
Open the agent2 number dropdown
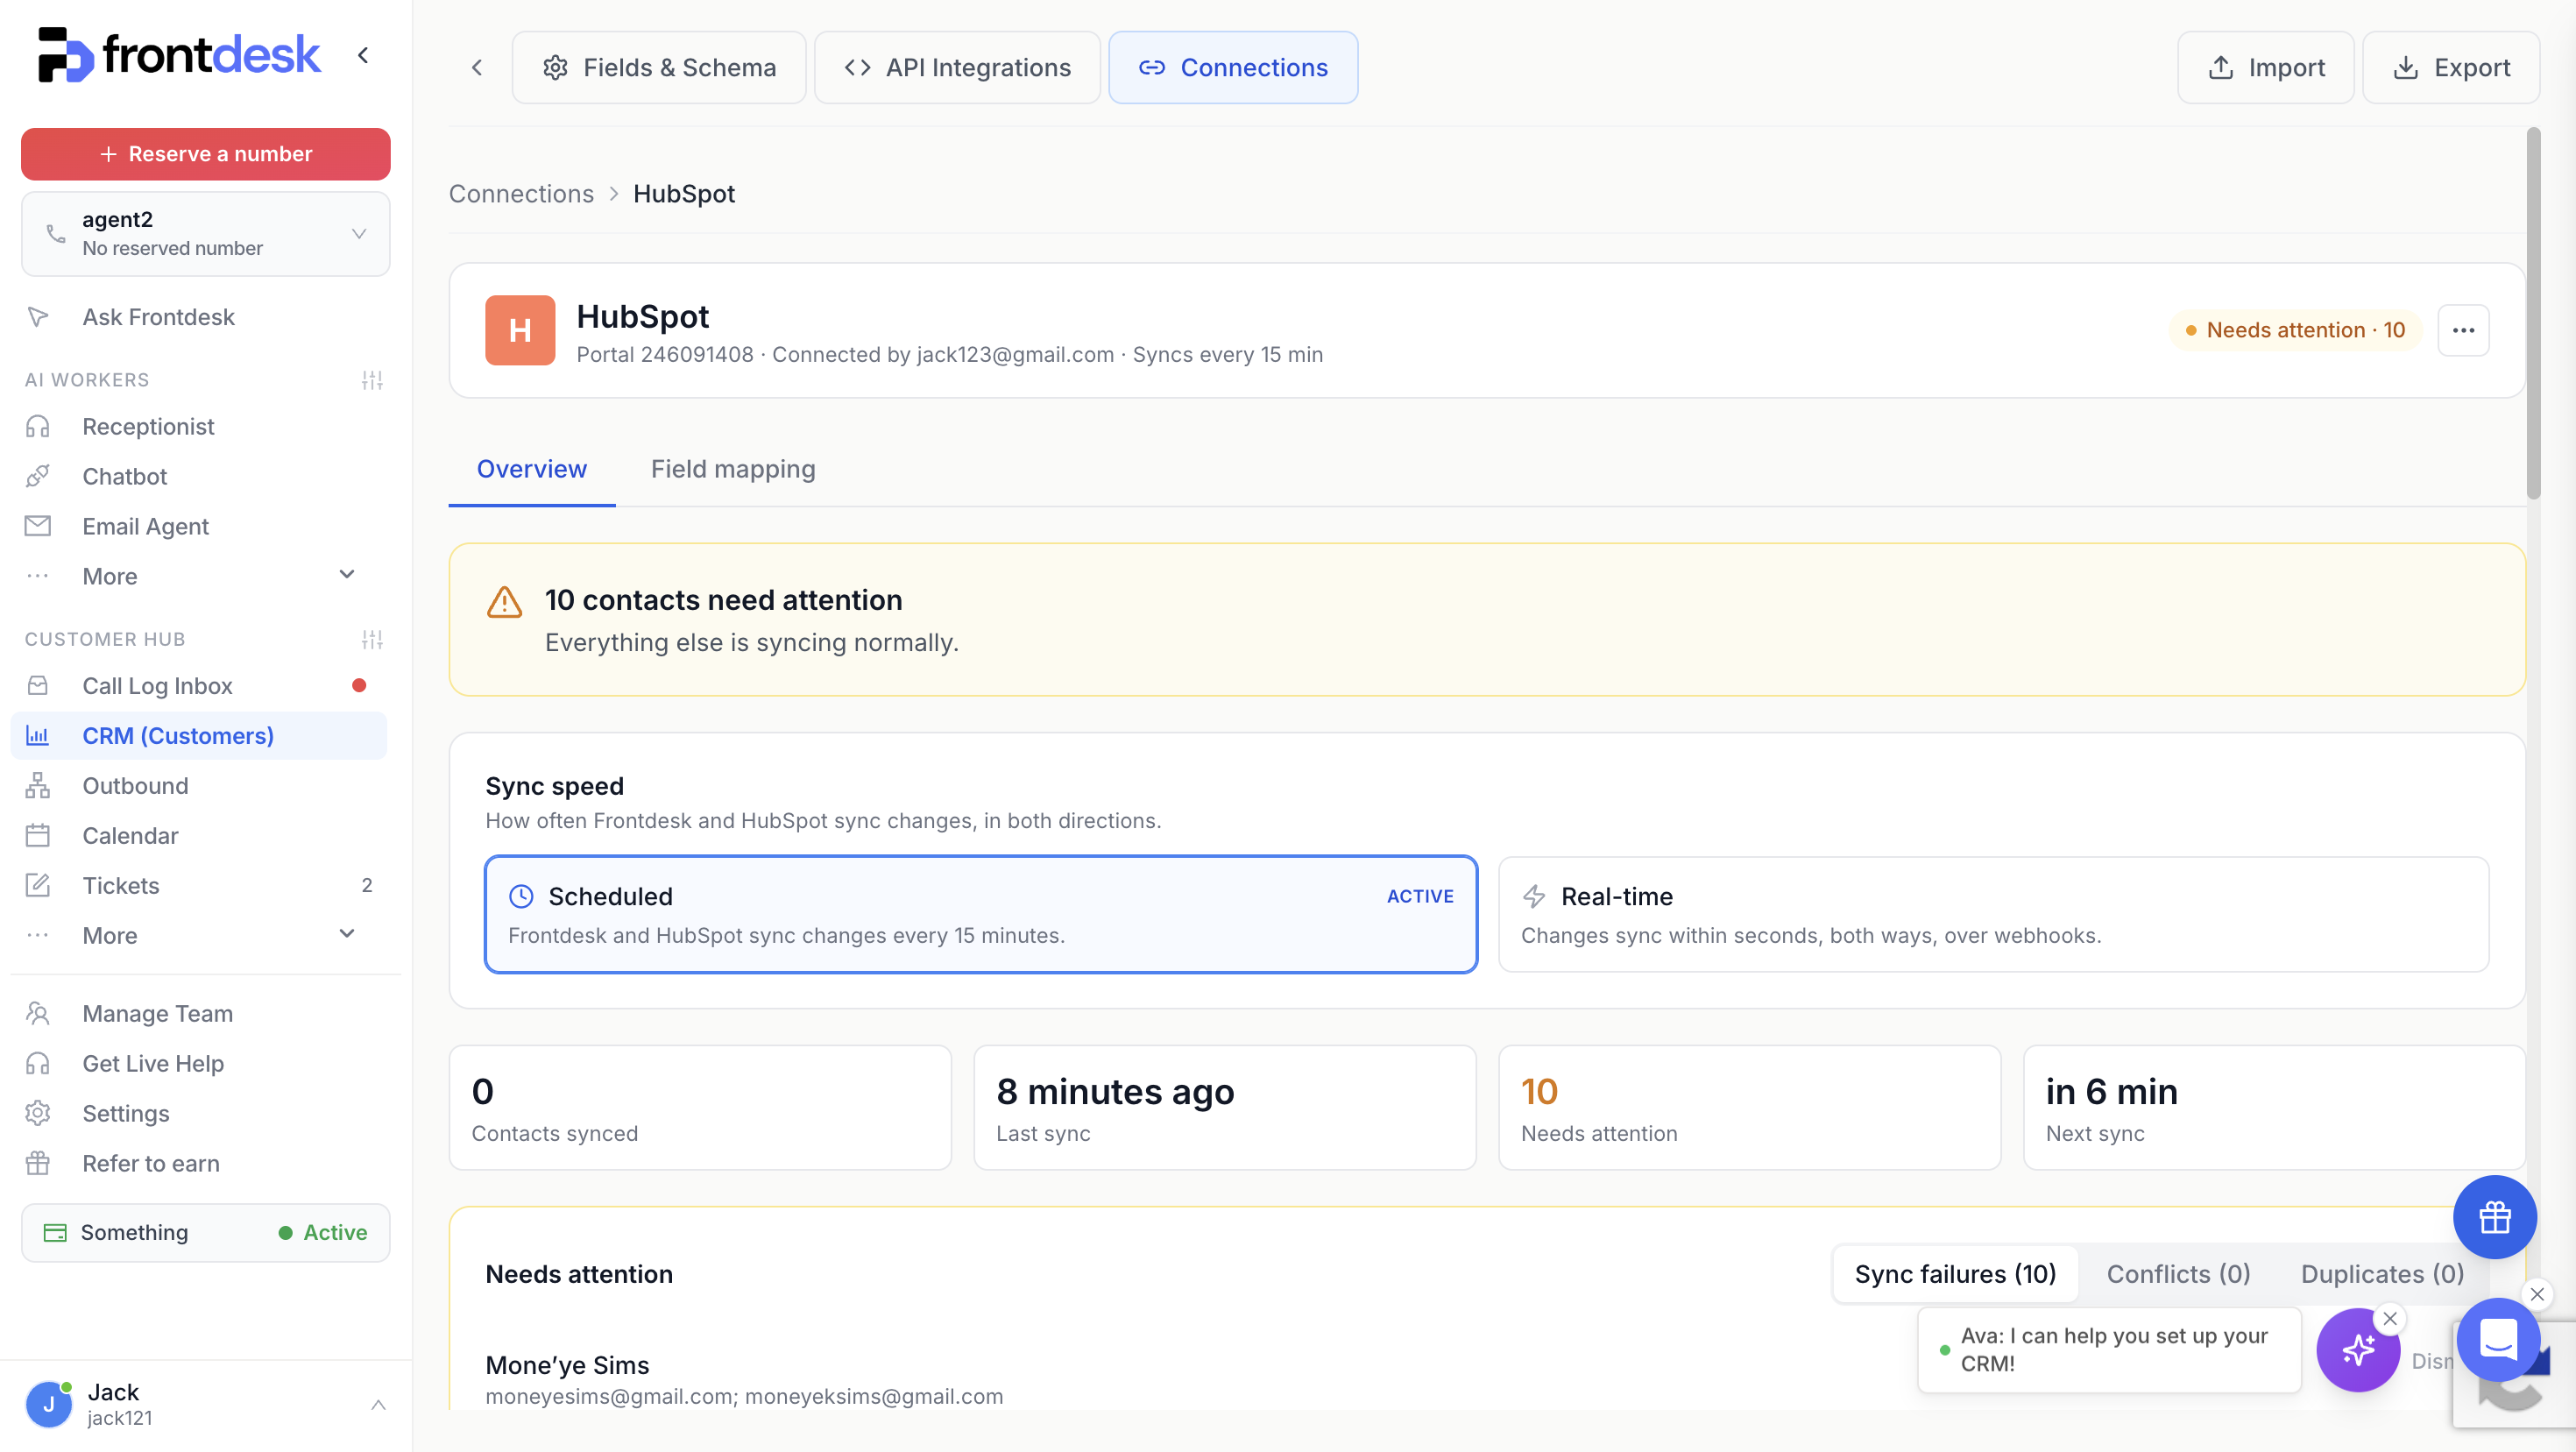[206, 234]
